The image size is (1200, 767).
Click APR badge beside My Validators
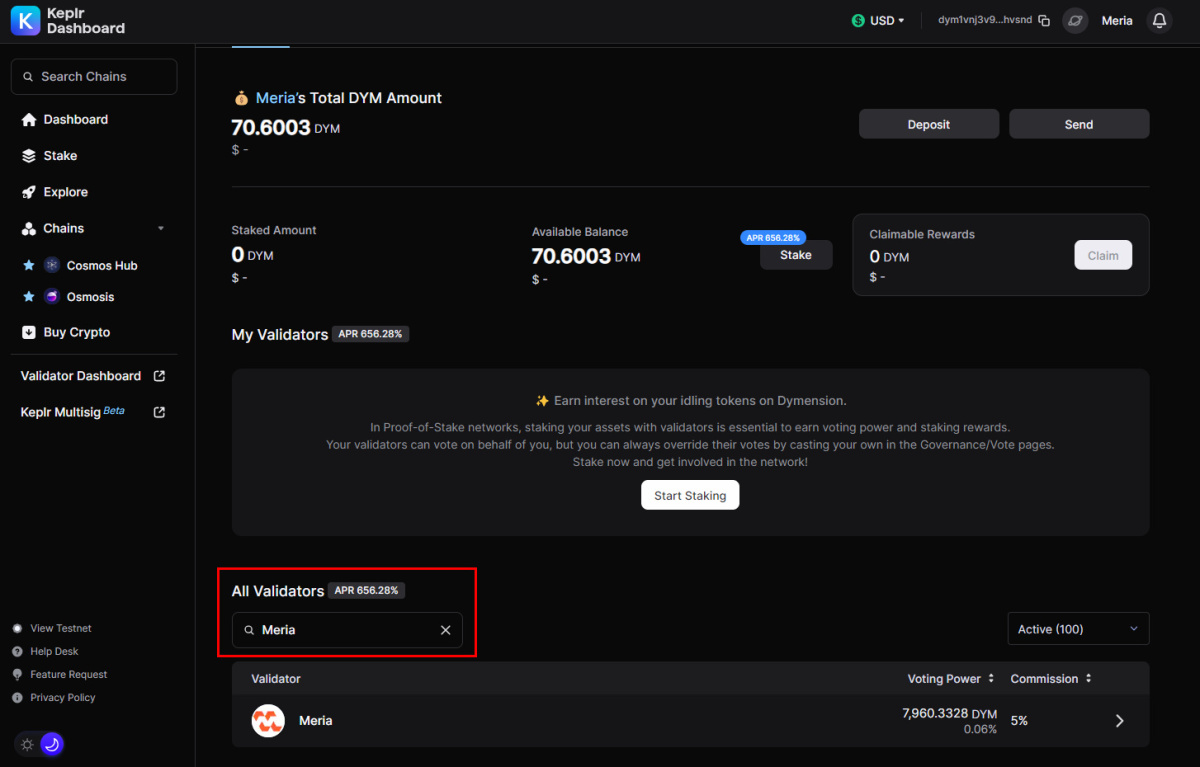tap(370, 334)
